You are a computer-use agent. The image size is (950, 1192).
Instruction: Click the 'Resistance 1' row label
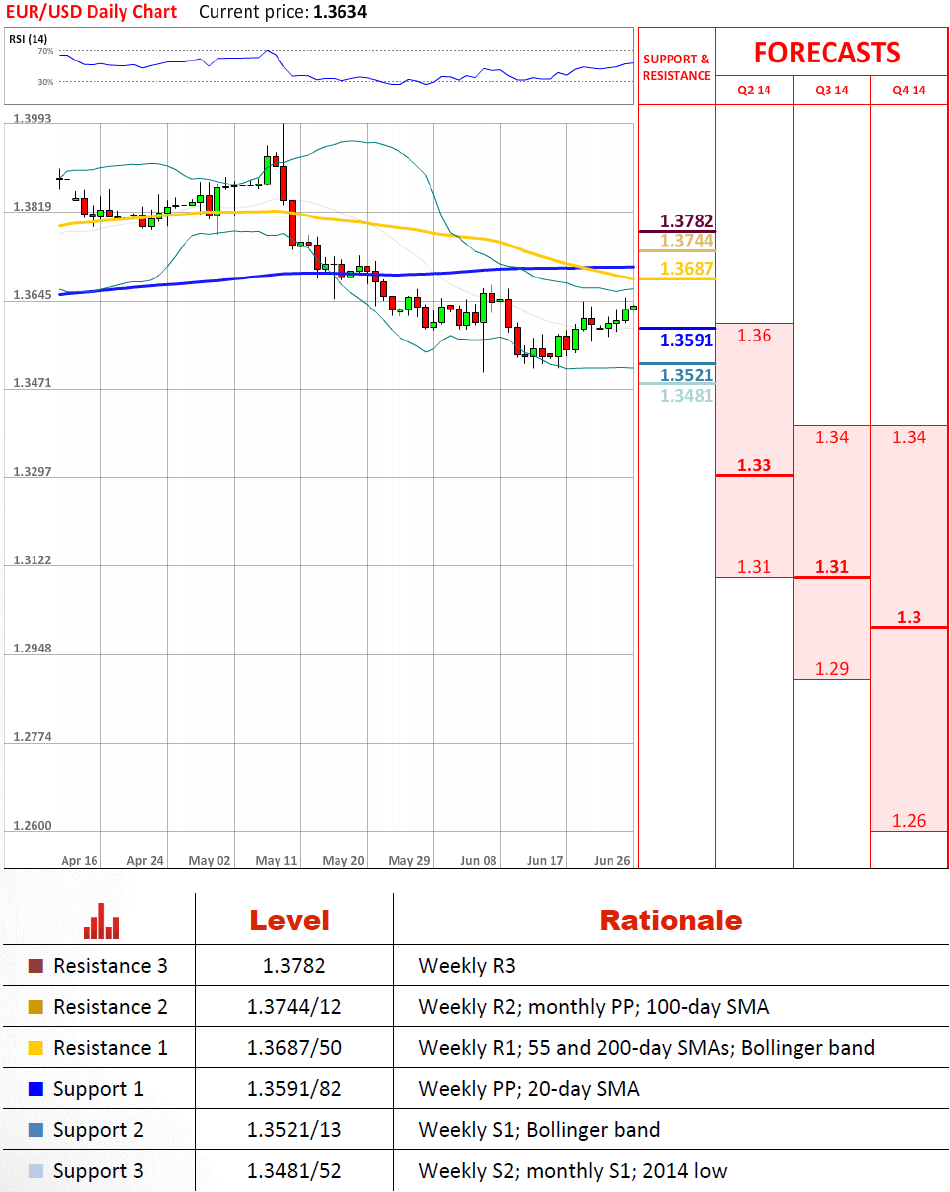tap(110, 1048)
